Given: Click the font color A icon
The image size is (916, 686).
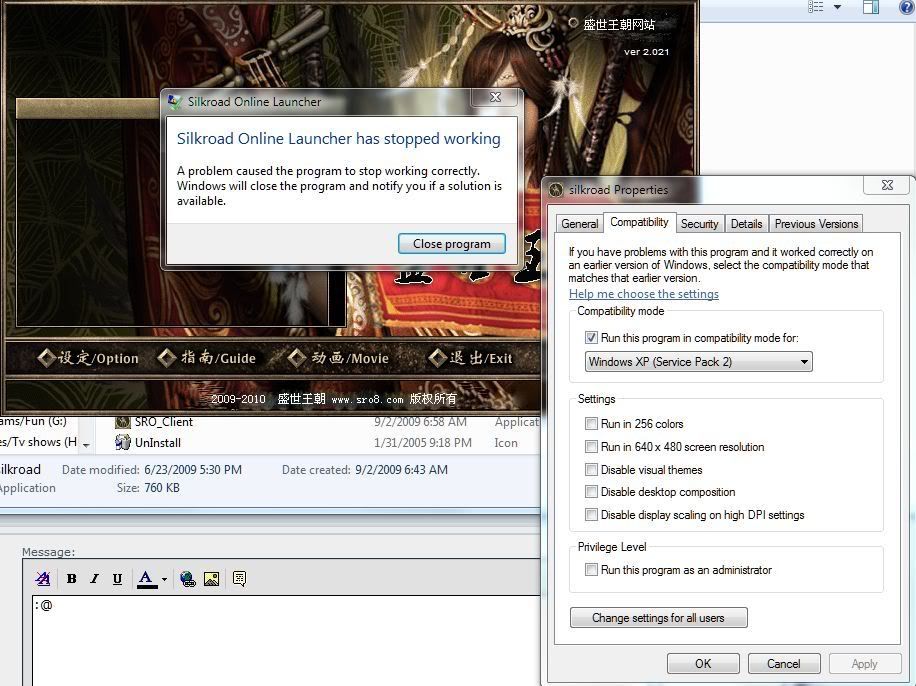Looking at the screenshot, I should pos(146,578).
